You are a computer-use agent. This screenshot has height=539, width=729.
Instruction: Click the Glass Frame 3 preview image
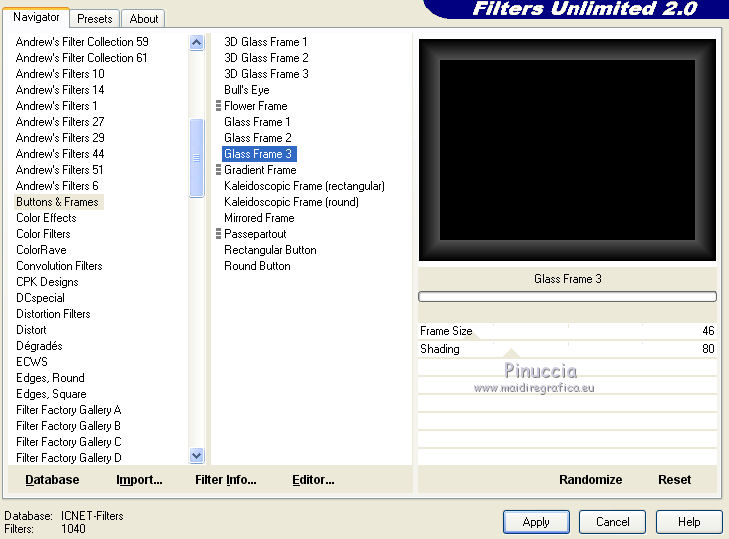(x=567, y=150)
